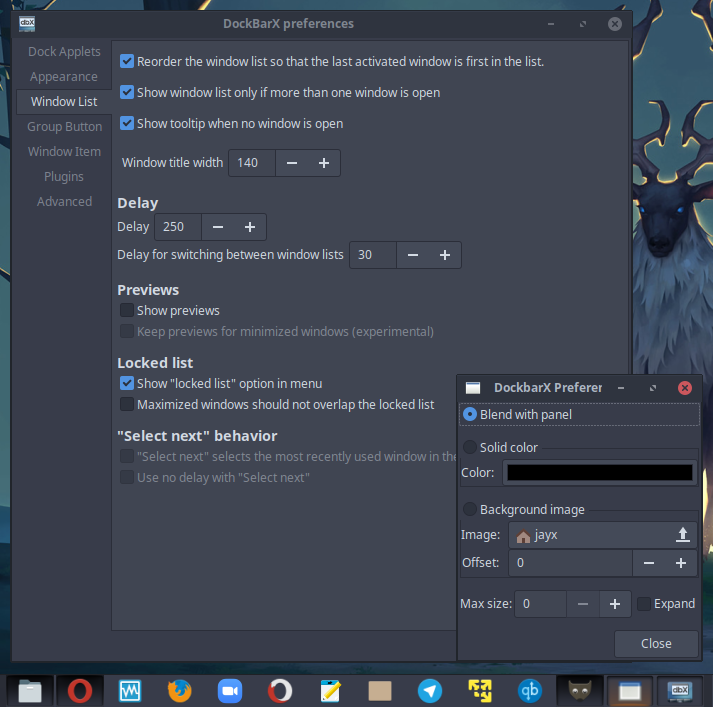713x707 pixels.
Task: Decrease the Delay value
Action: pyautogui.click(x=218, y=227)
